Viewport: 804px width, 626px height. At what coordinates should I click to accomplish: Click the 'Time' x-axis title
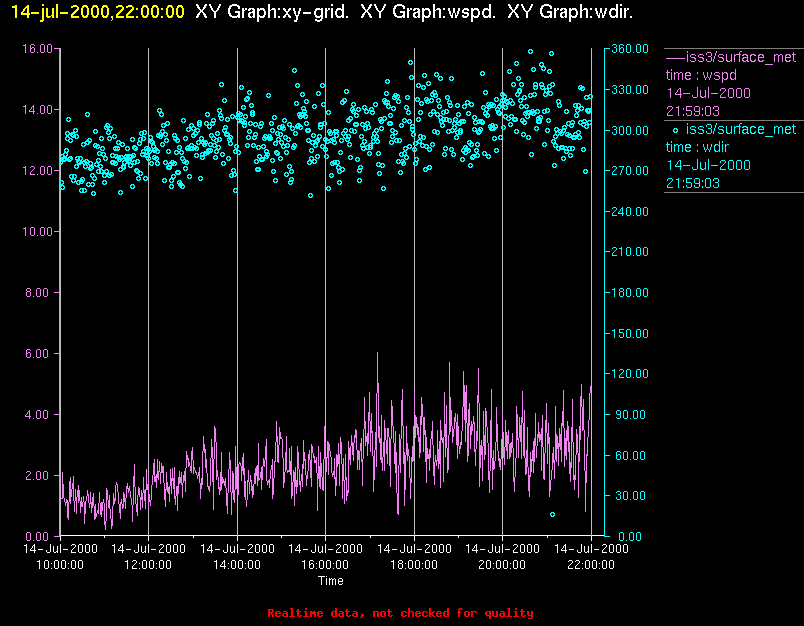coord(331,581)
